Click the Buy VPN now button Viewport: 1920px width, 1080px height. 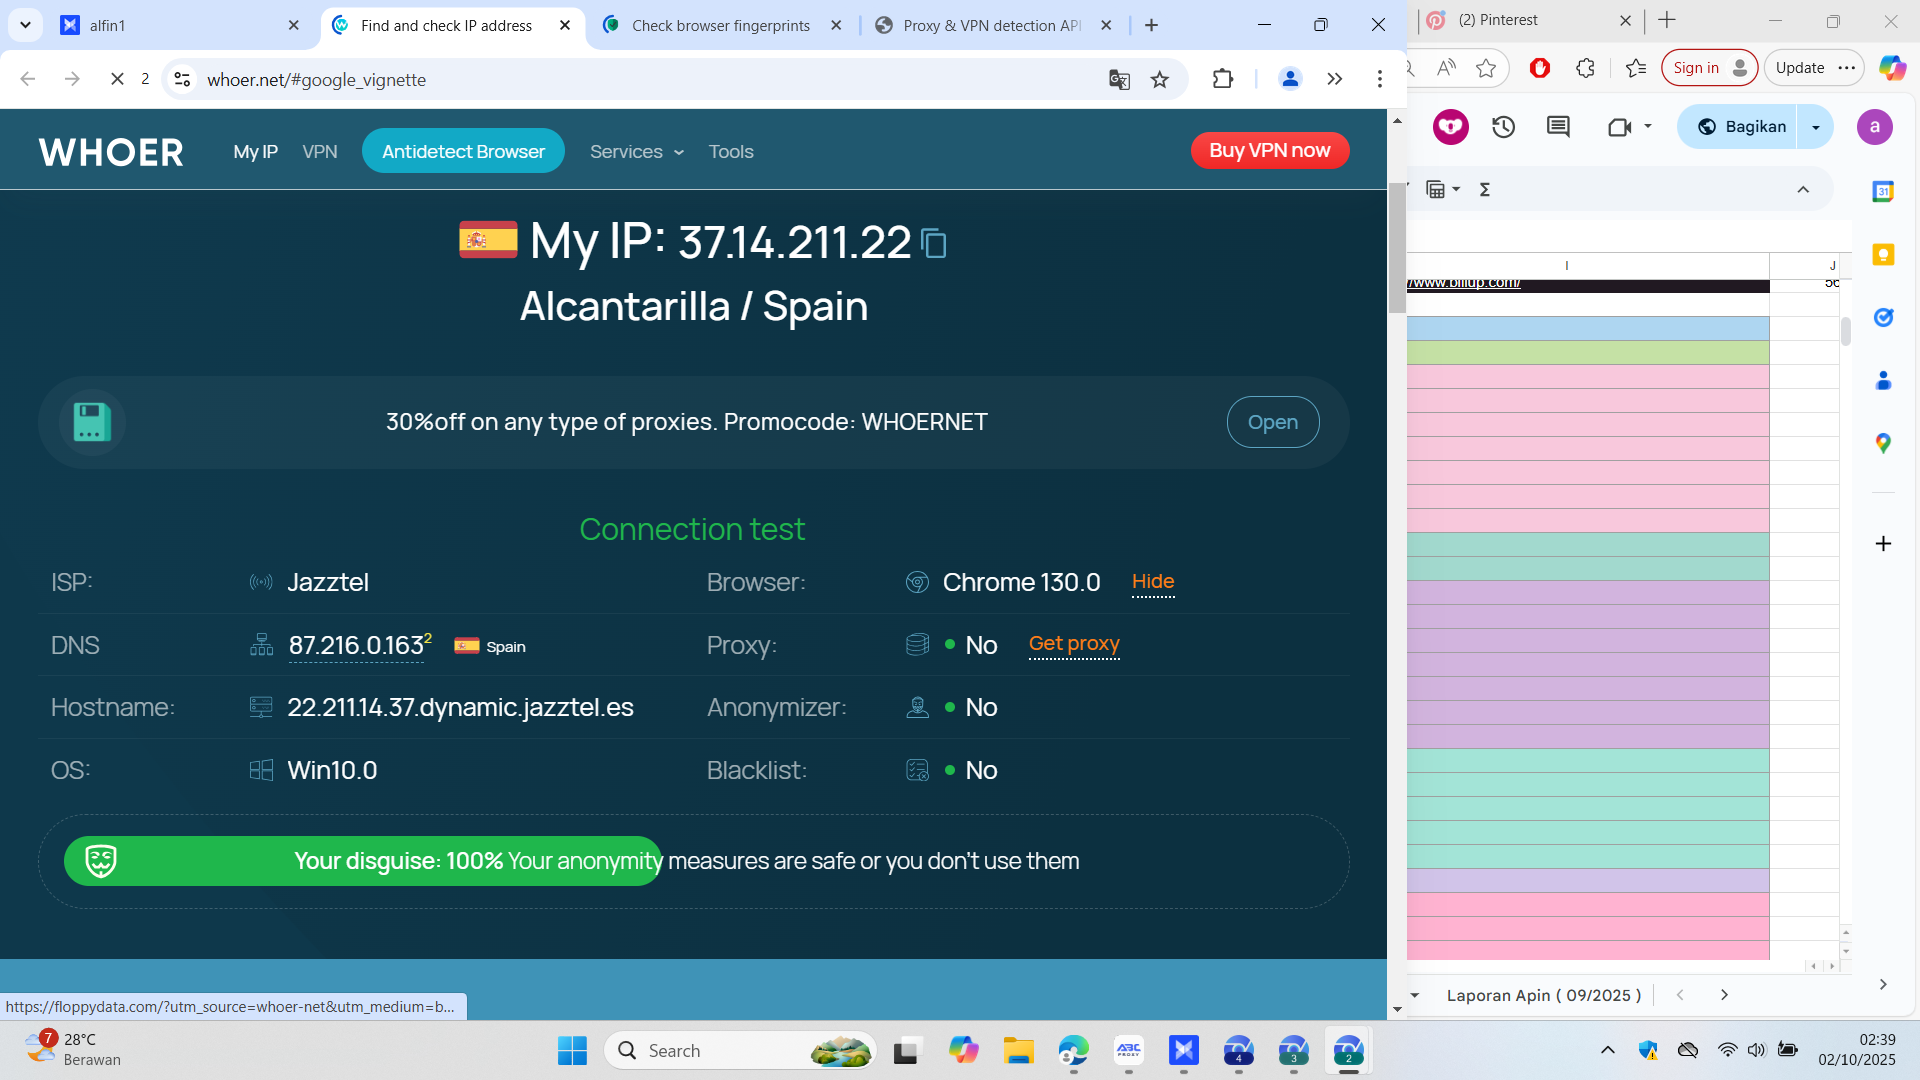(x=1269, y=151)
